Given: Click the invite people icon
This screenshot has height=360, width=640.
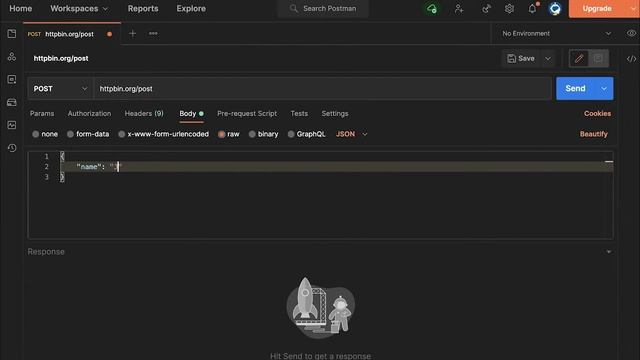Looking at the screenshot, I should click(459, 9).
